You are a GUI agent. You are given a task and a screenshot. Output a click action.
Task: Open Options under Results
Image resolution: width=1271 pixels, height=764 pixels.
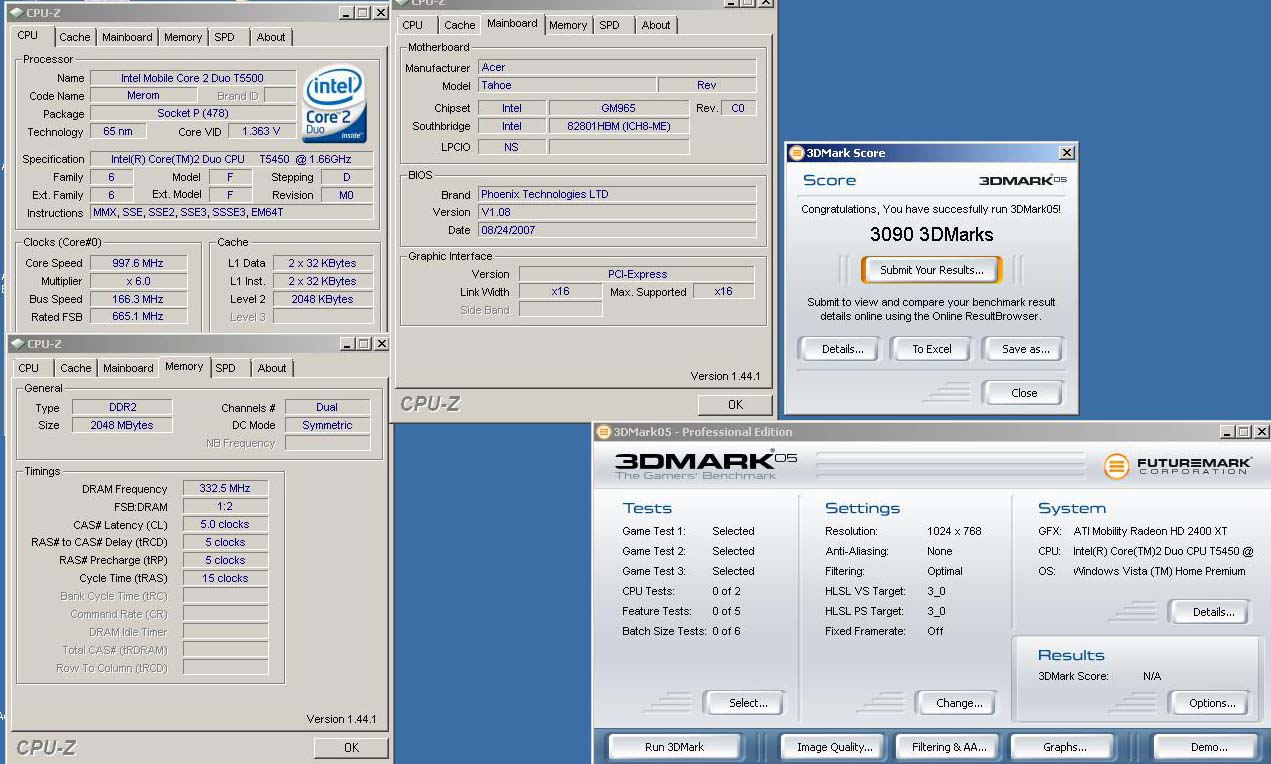tap(1212, 703)
